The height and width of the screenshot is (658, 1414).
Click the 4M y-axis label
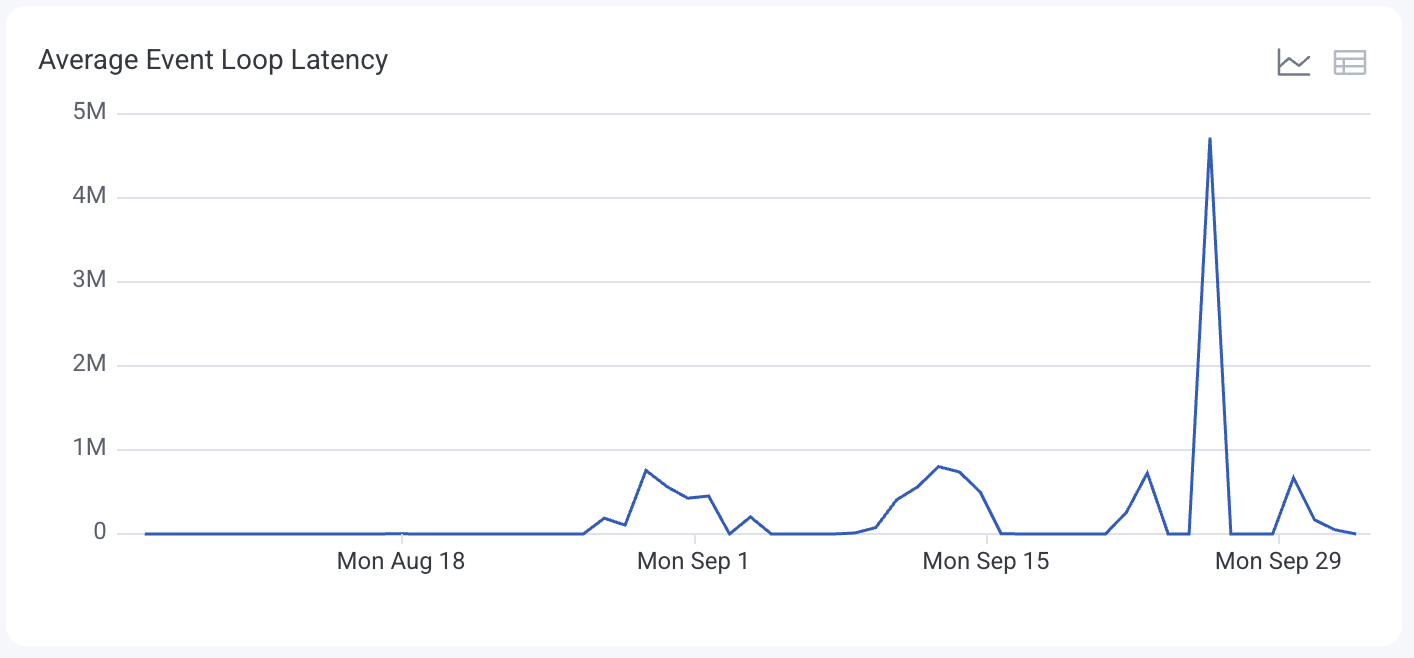[x=90, y=196]
